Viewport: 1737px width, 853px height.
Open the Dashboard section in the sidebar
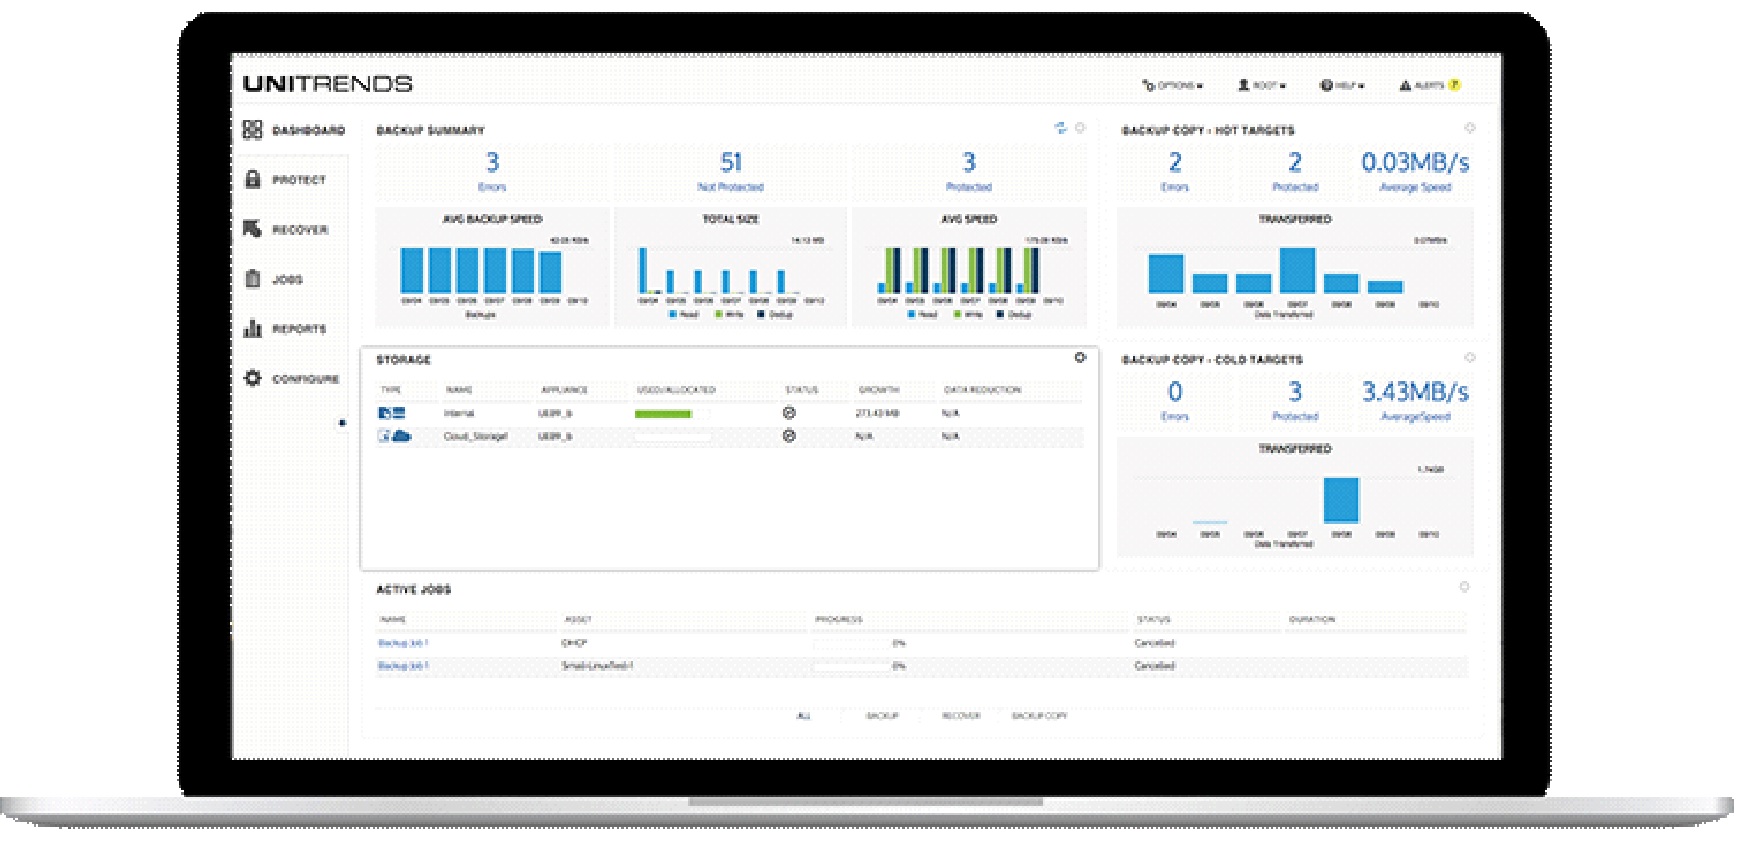click(x=294, y=130)
